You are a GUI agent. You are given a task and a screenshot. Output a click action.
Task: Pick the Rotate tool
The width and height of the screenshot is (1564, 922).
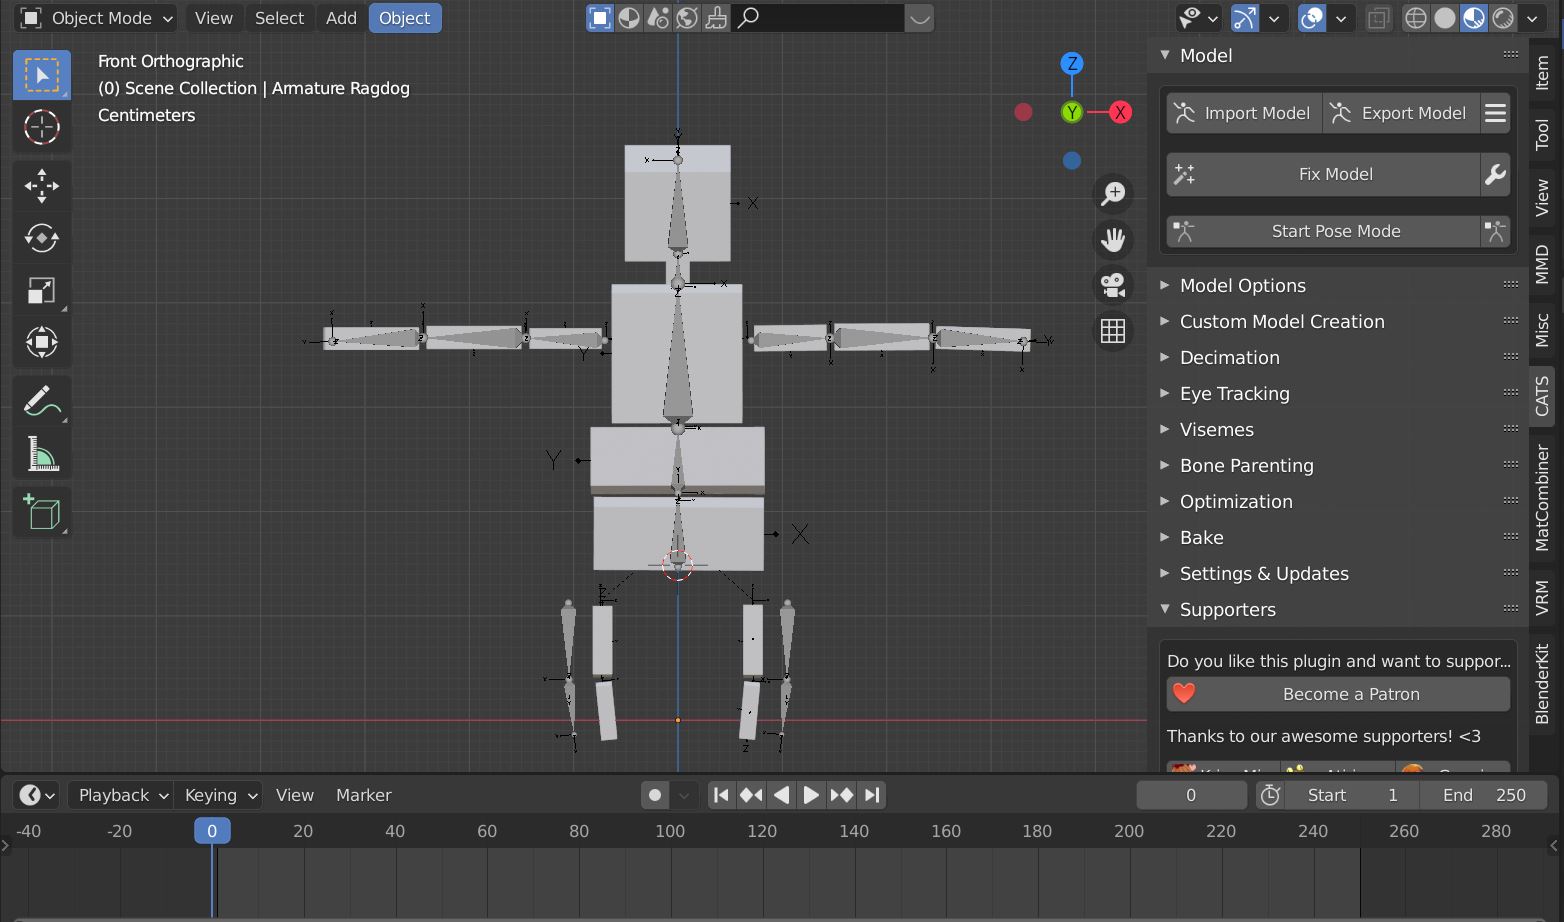coord(42,238)
